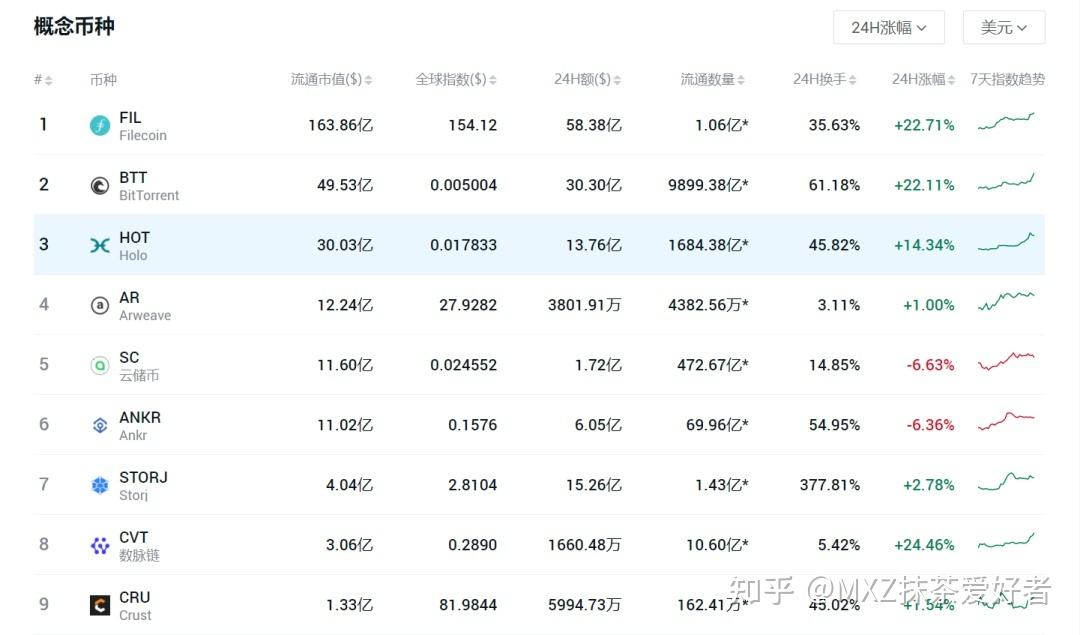
Task: Click AR price 27.9282
Action: [x=468, y=305]
